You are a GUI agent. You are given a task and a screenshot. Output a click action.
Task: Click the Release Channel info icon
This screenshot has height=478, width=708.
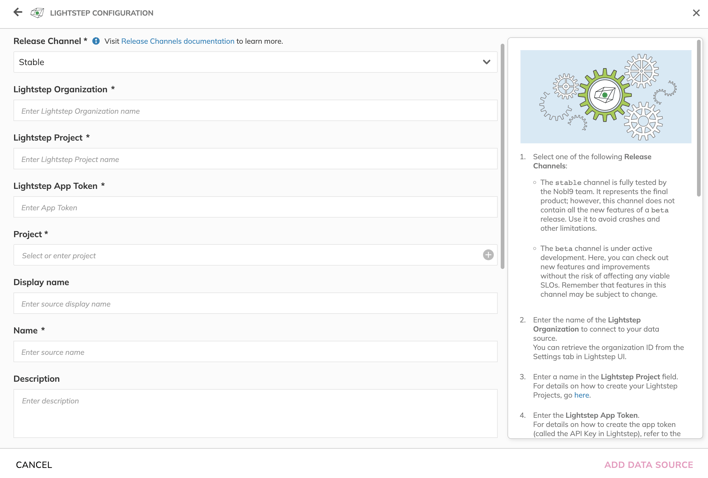coord(96,41)
